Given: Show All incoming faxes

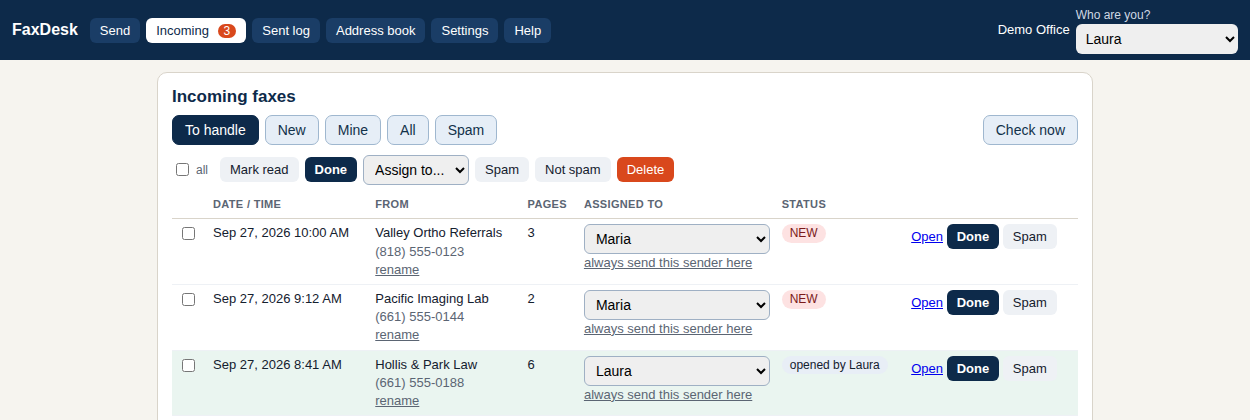Looking at the screenshot, I should [408, 130].
